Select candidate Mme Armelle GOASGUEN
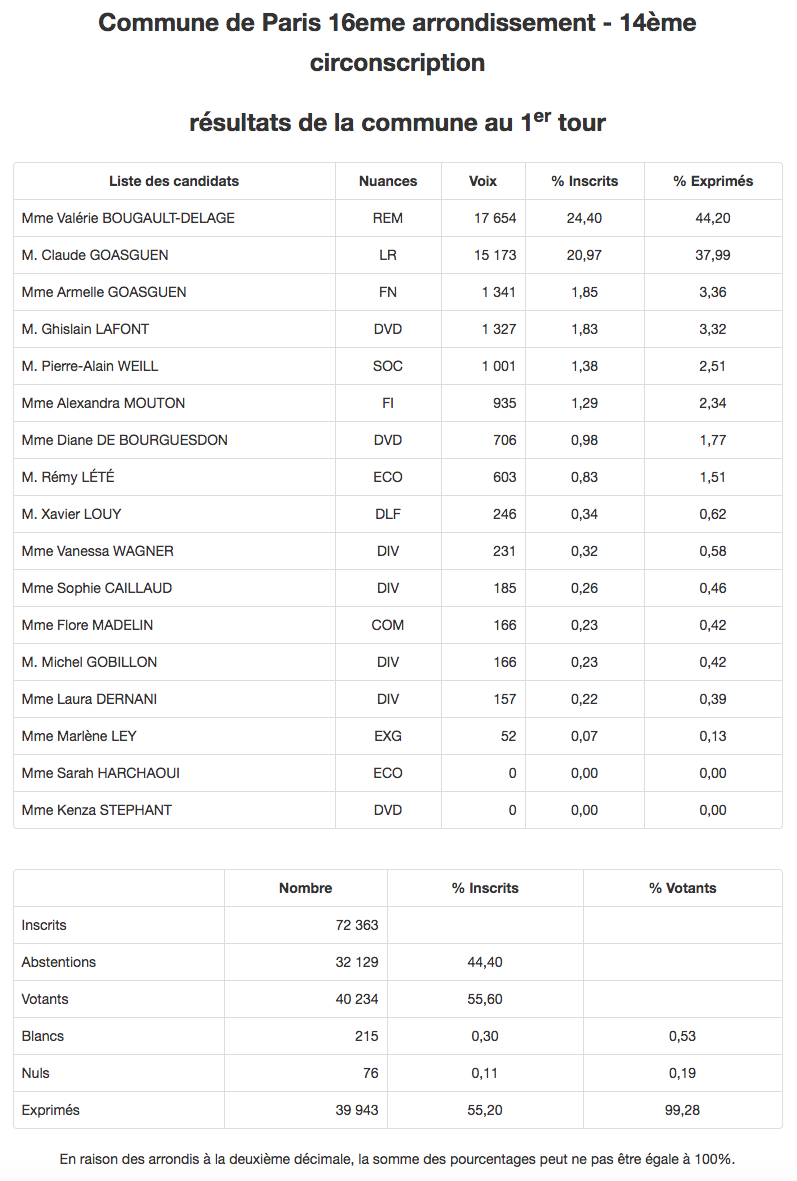Screen dimensions: 797x1181 104,292
